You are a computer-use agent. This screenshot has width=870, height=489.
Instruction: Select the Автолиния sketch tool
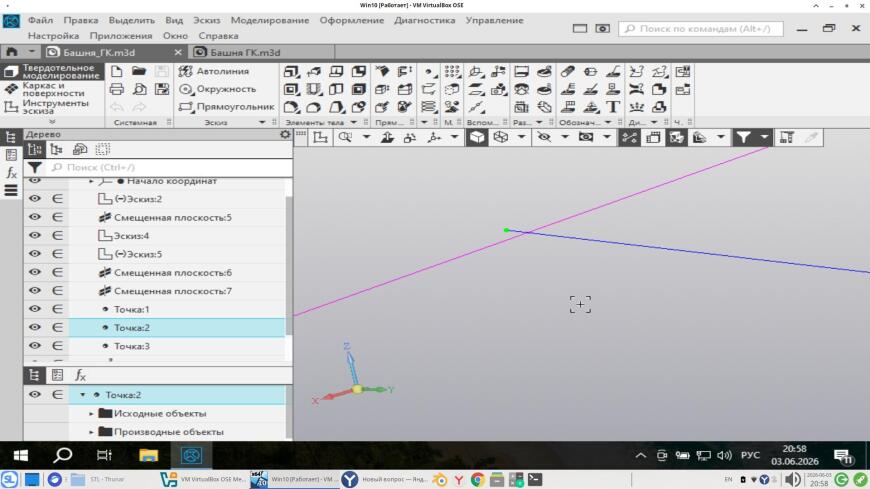[214, 71]
